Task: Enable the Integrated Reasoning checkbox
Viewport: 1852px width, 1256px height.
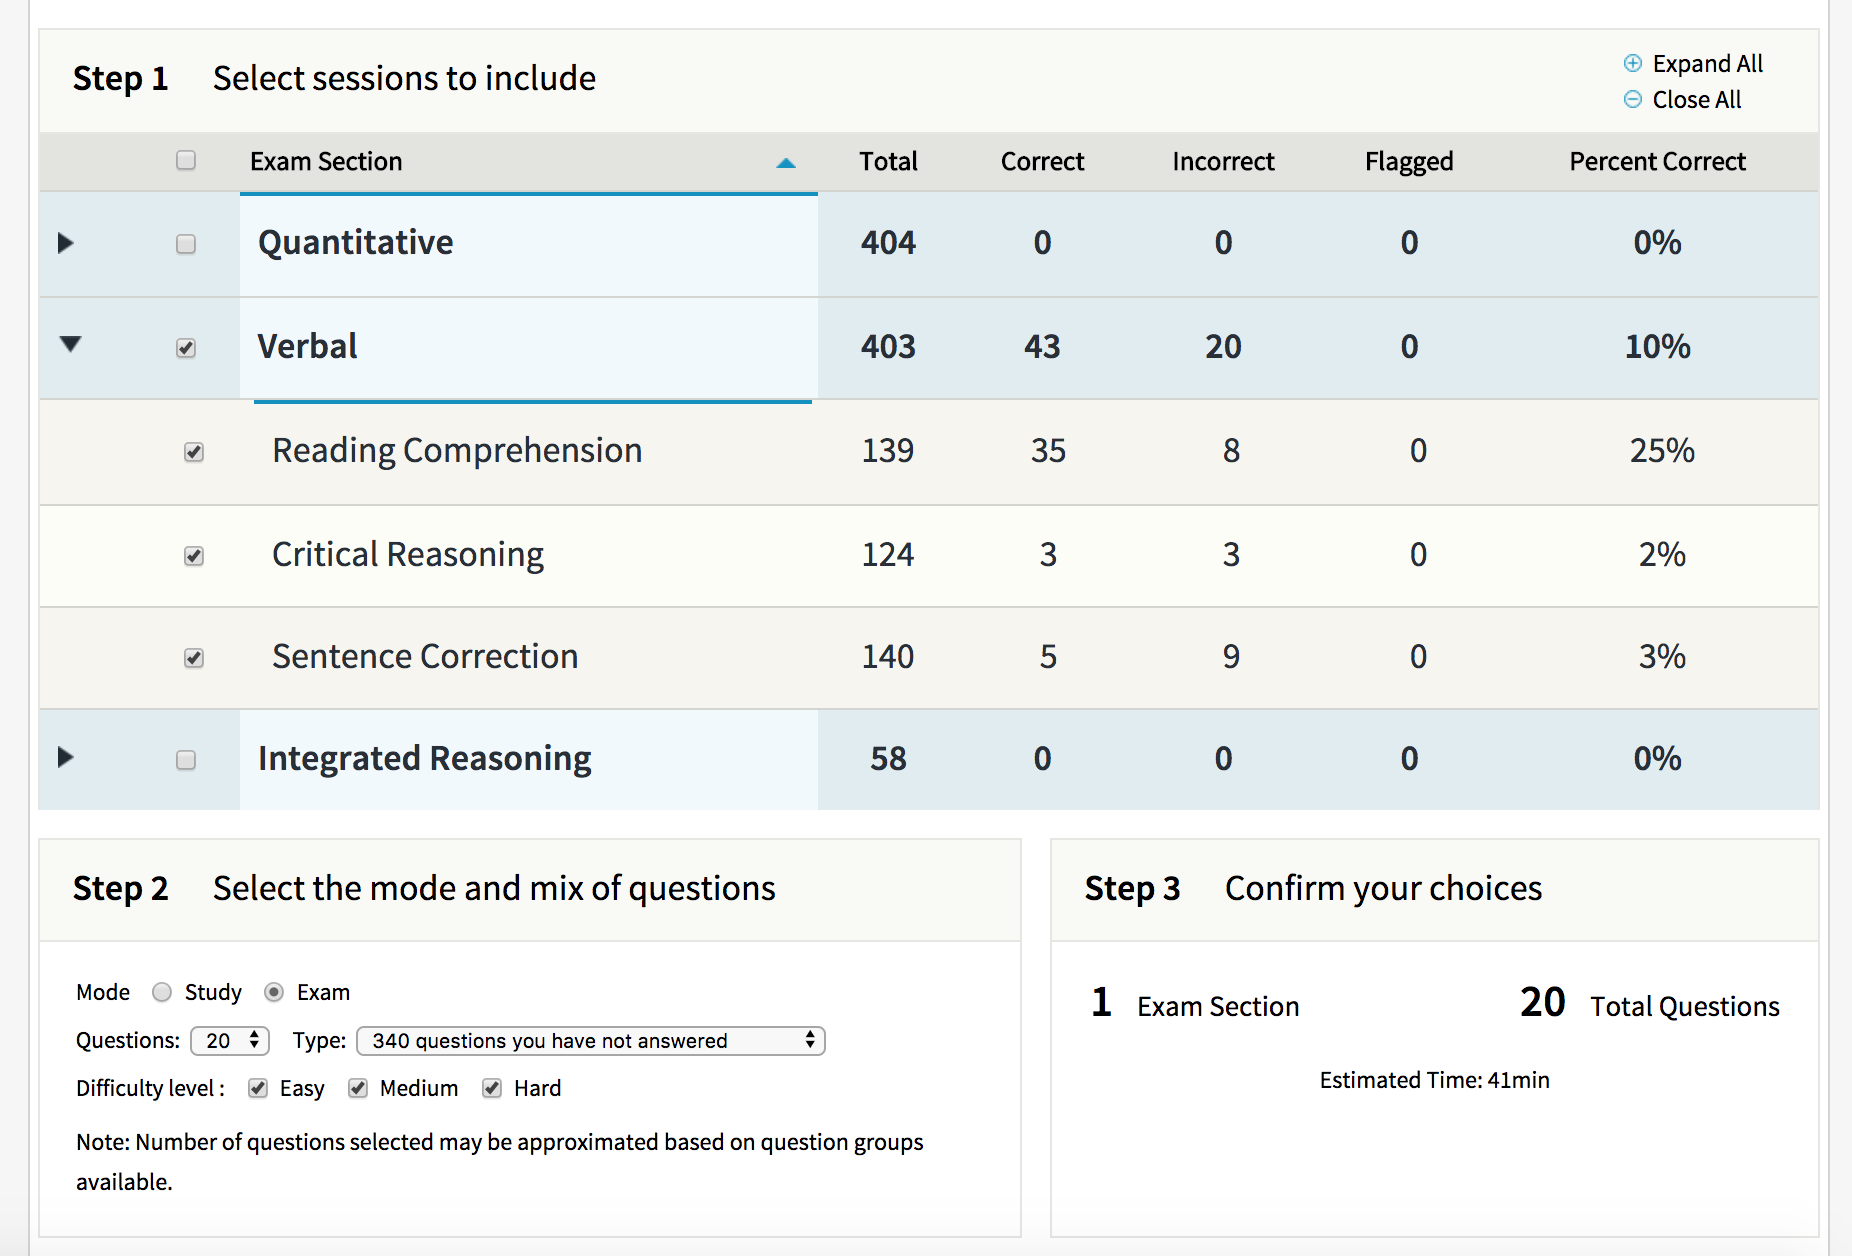Action: click(x=186, y=760)
